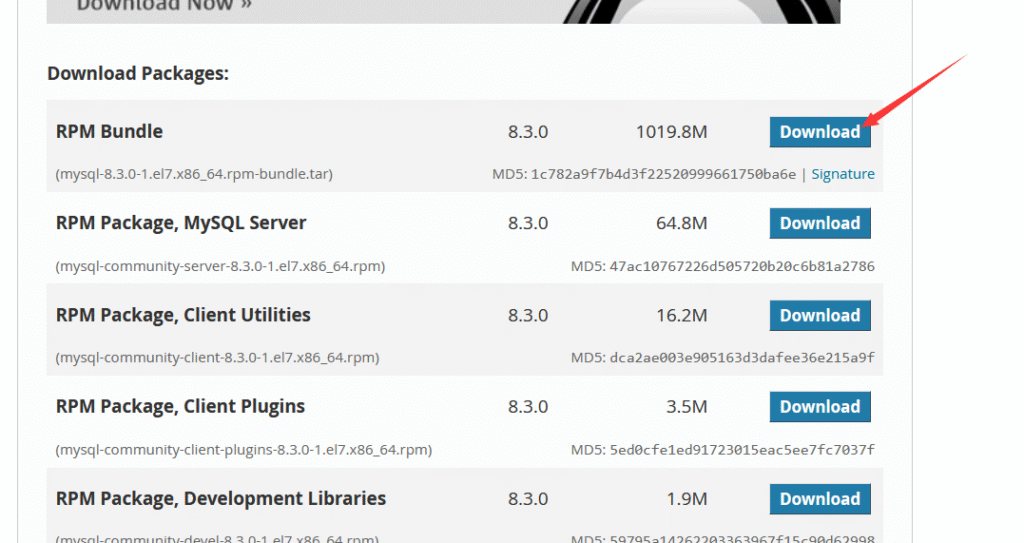Image resolution: width=1024 pixels, height=543 pixels.
Task: Click the mysql-community-client-plugins rpm filename
Action: (244, 450)
